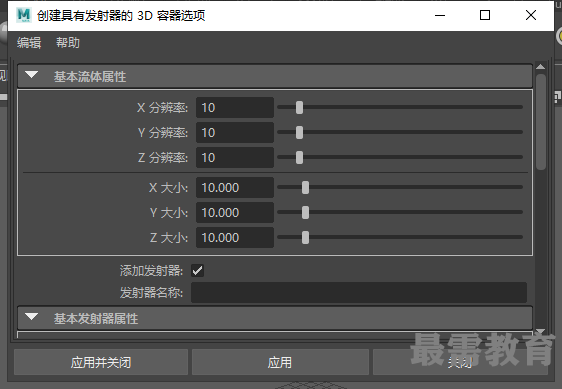
Task: Click the Y 分辨率 slider handle
Action: 299,132
